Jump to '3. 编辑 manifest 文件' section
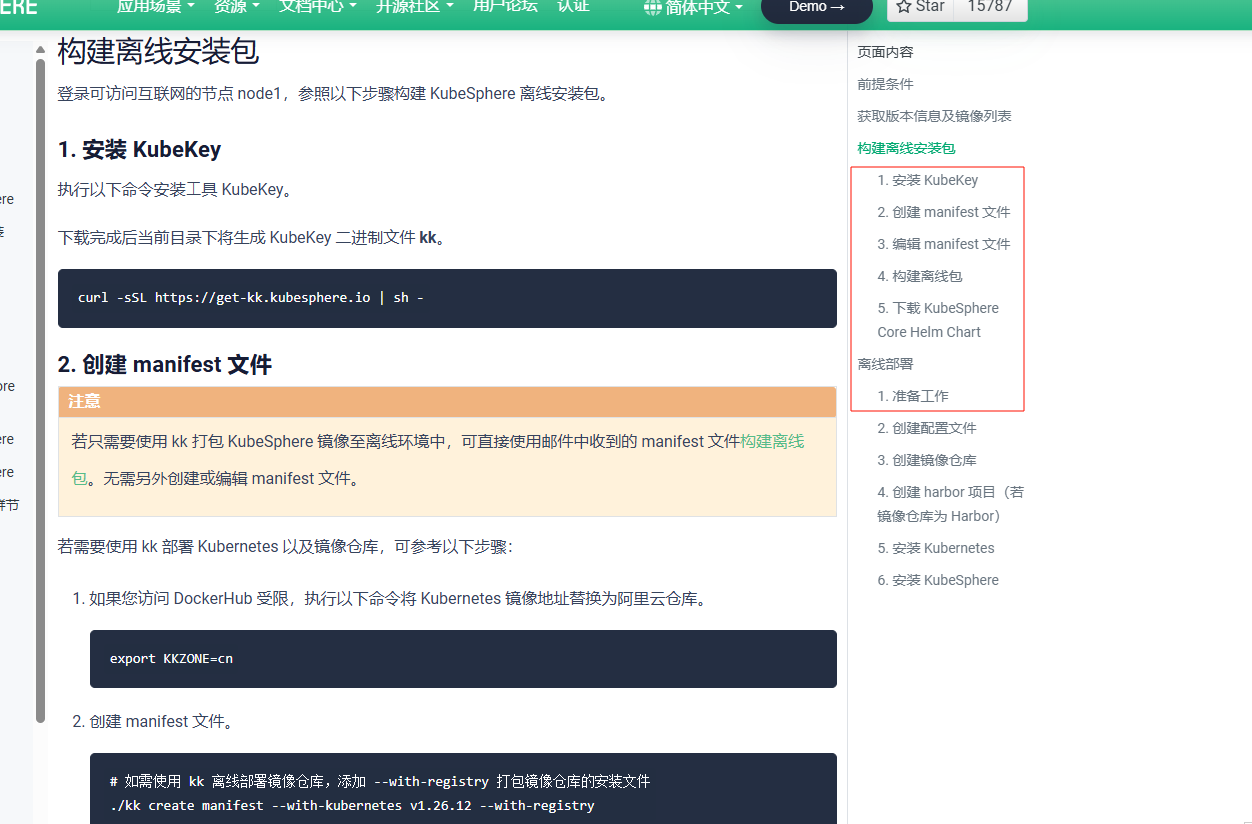The width and height of the screenshot is (1252, 824). tap(943, 244)
